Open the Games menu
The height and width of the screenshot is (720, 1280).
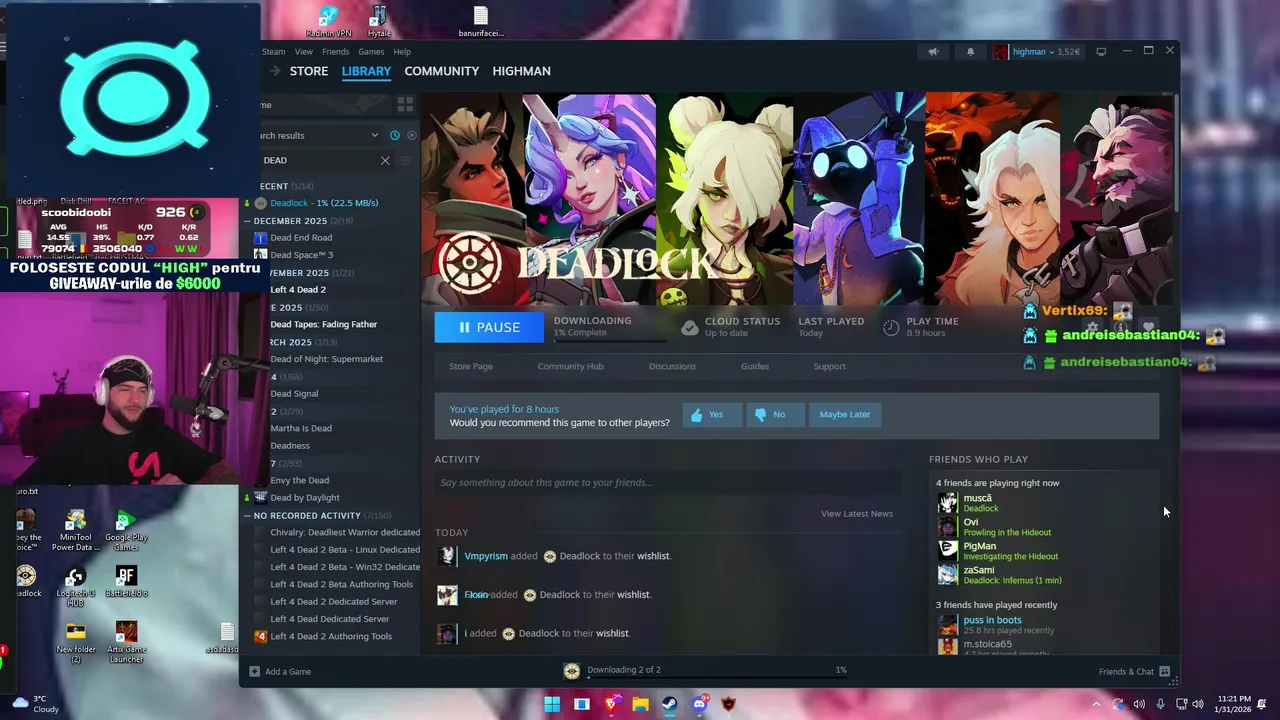(x=371, y=52)
